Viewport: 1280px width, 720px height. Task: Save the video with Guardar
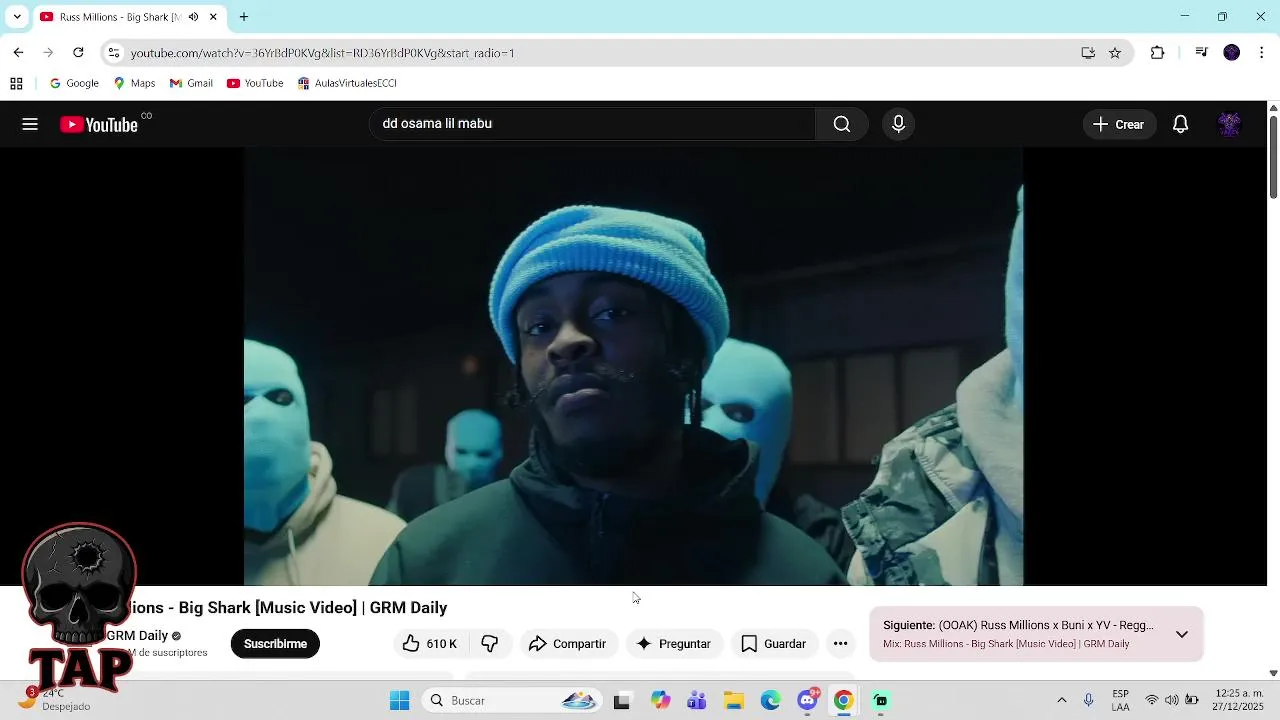pos(773,644)
